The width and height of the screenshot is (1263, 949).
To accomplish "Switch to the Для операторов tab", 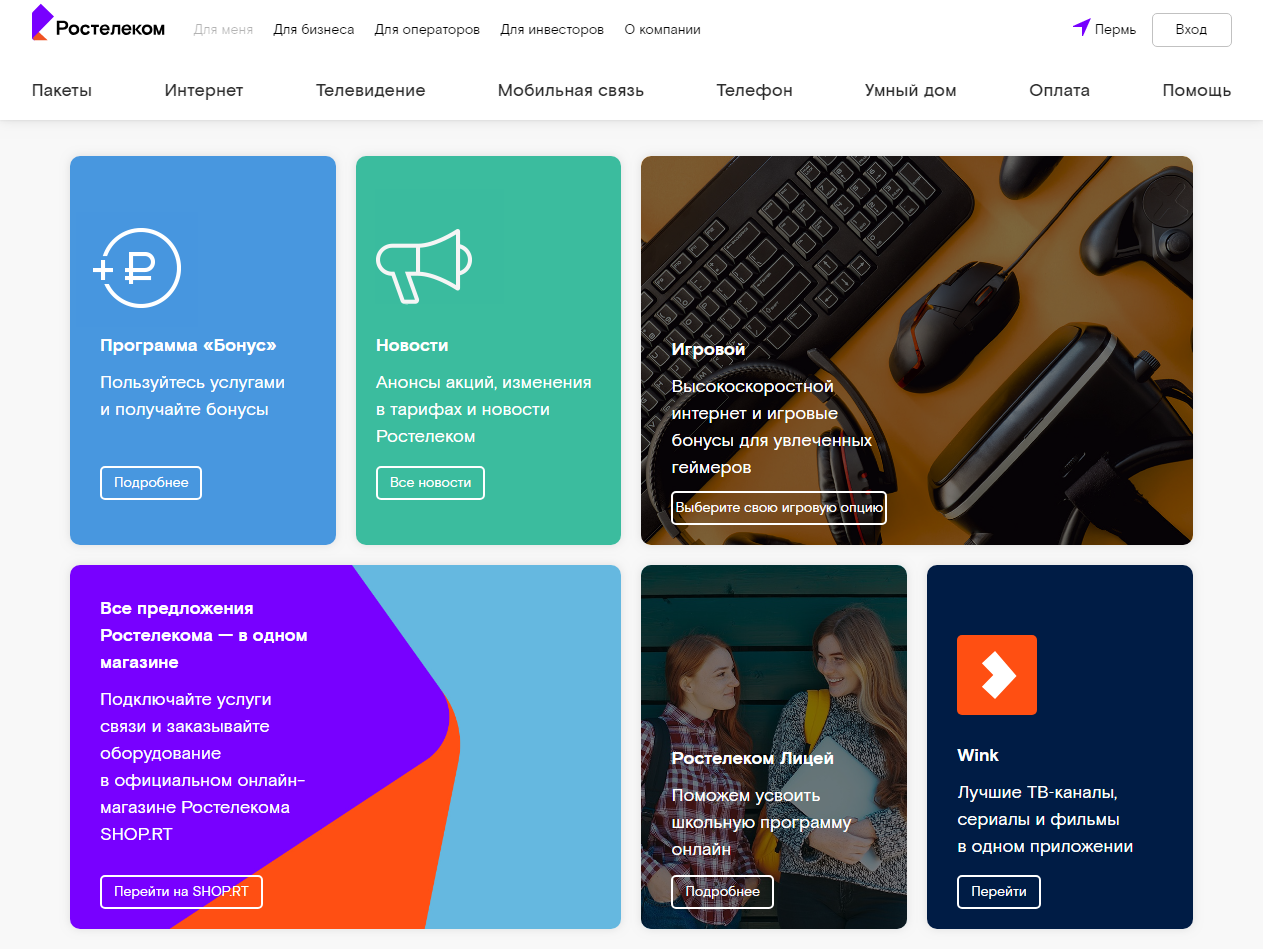I will coord(427,30).
